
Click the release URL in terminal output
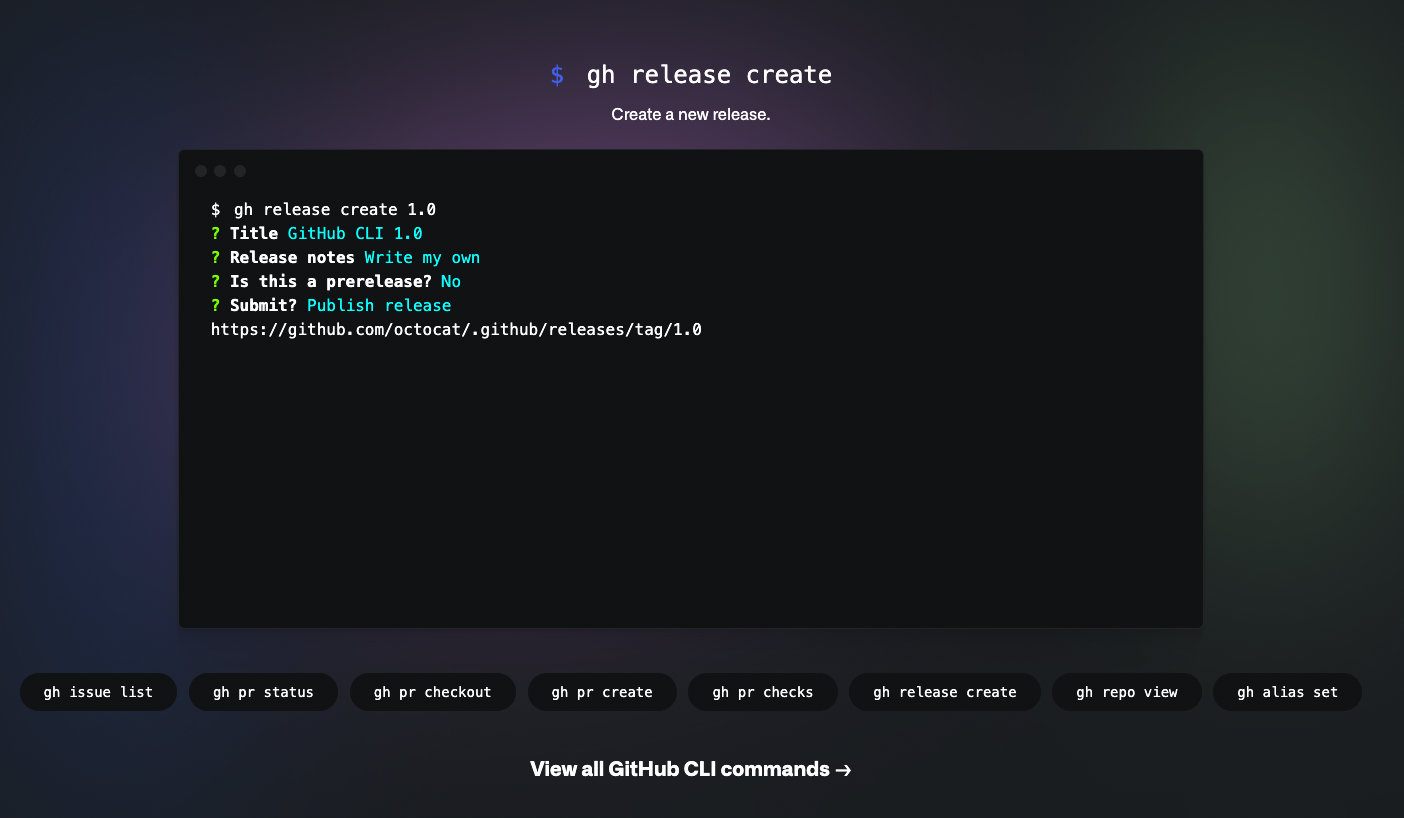point(456,329)
